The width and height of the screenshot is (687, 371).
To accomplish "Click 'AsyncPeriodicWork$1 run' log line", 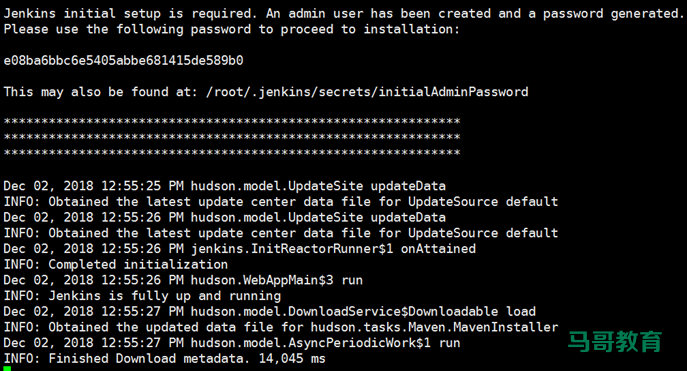I will (x=232, y=343).
